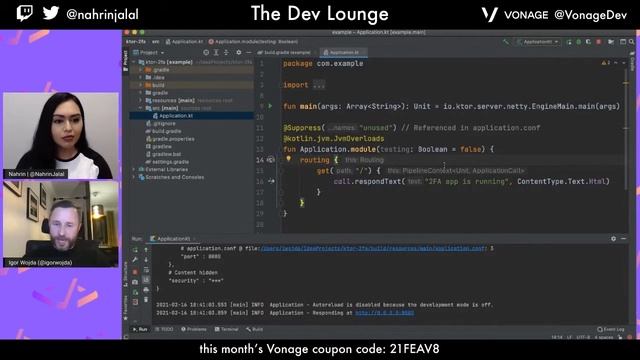
Task: Click the red stop button in top toolbar
Action: (599, 42)
